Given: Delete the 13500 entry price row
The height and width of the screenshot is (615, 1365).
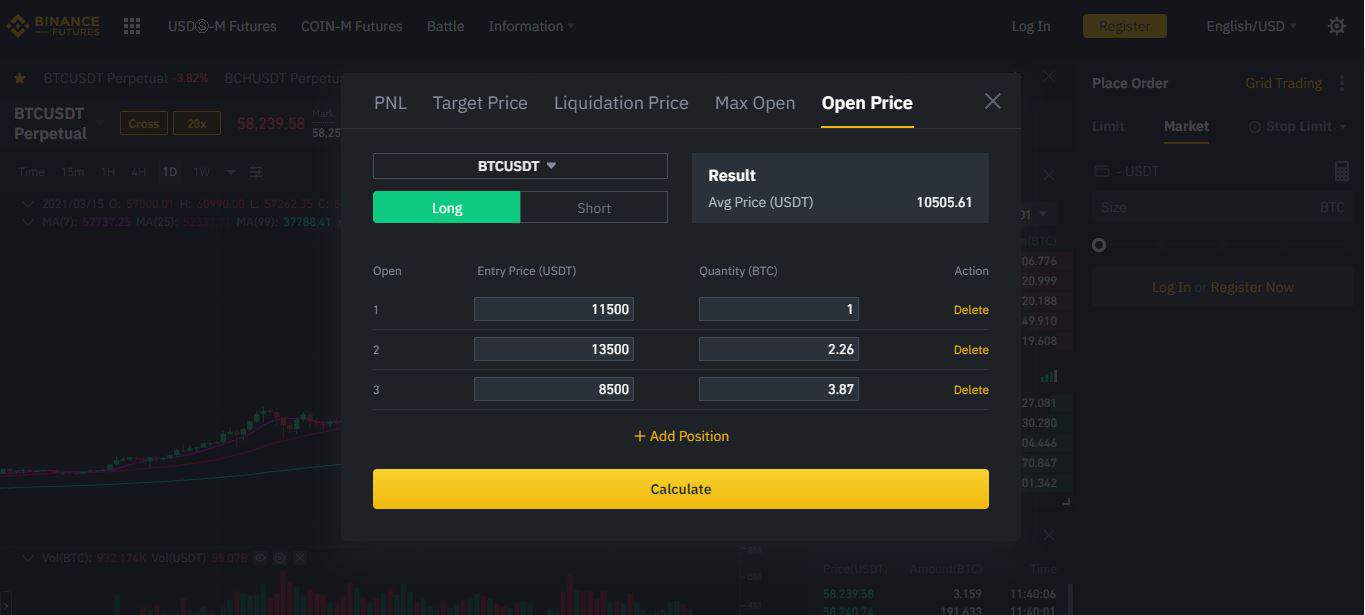Looking at the screenshot, I should pos(971,350).
